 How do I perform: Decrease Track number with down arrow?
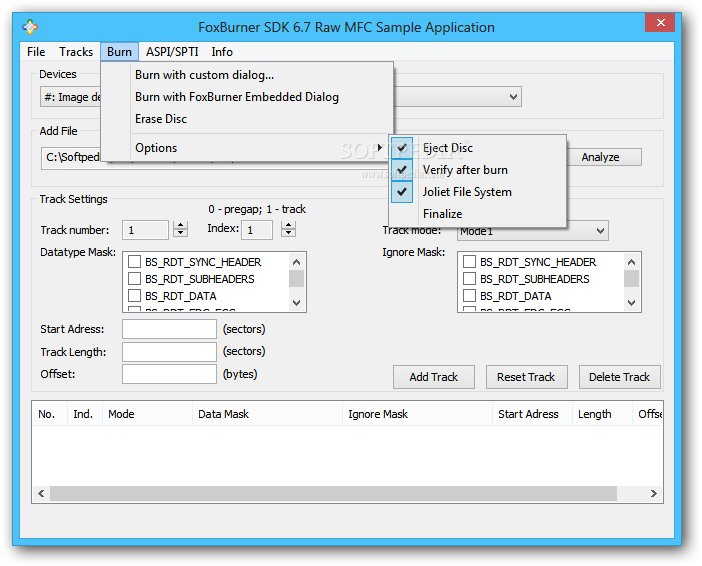(180, 233)
